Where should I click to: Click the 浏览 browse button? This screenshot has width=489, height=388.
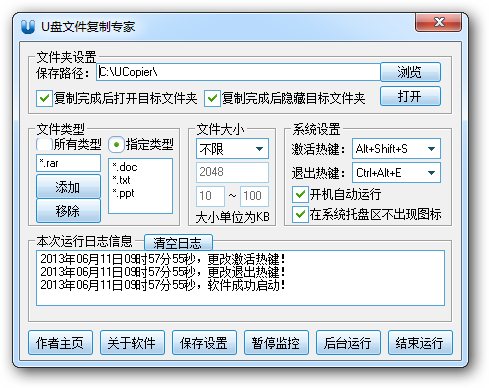click(410, 72)
